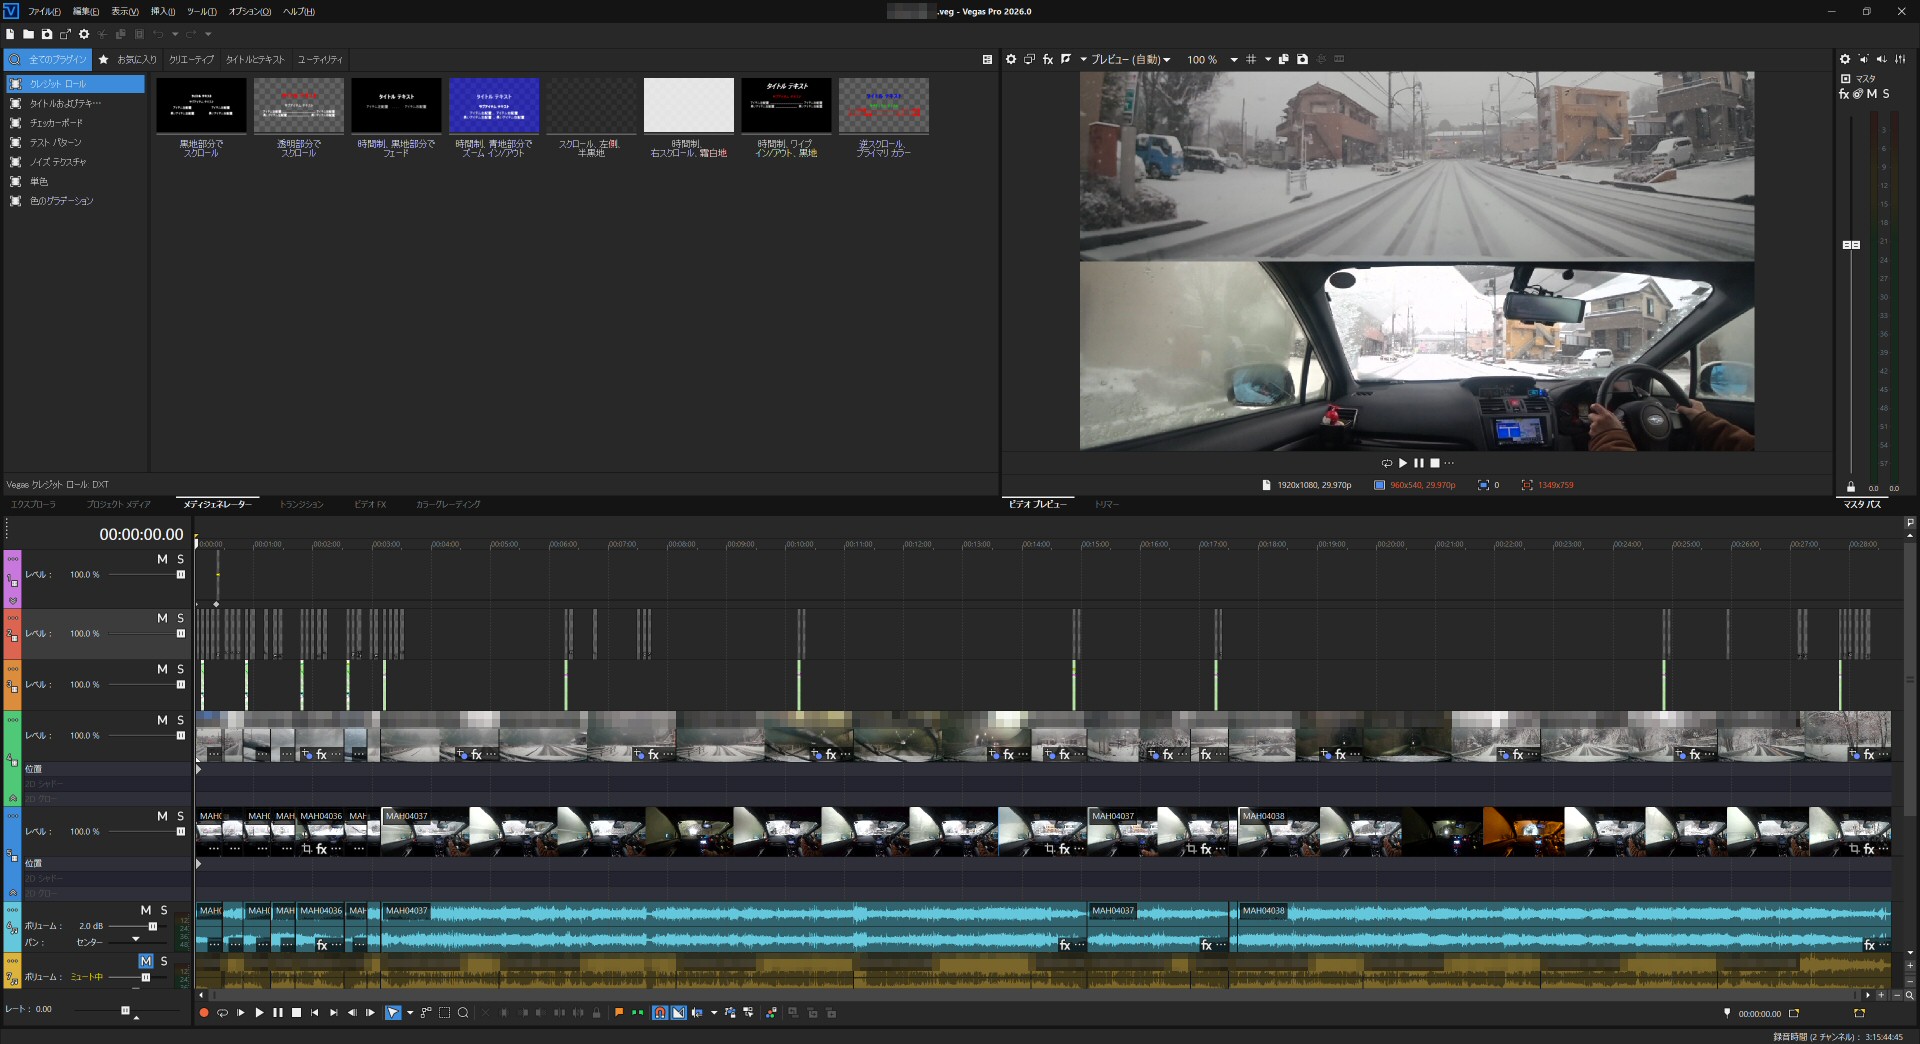Click the Save project icon in main toolbar
The image size is (1920, 1044).
[x=46, y=34]
